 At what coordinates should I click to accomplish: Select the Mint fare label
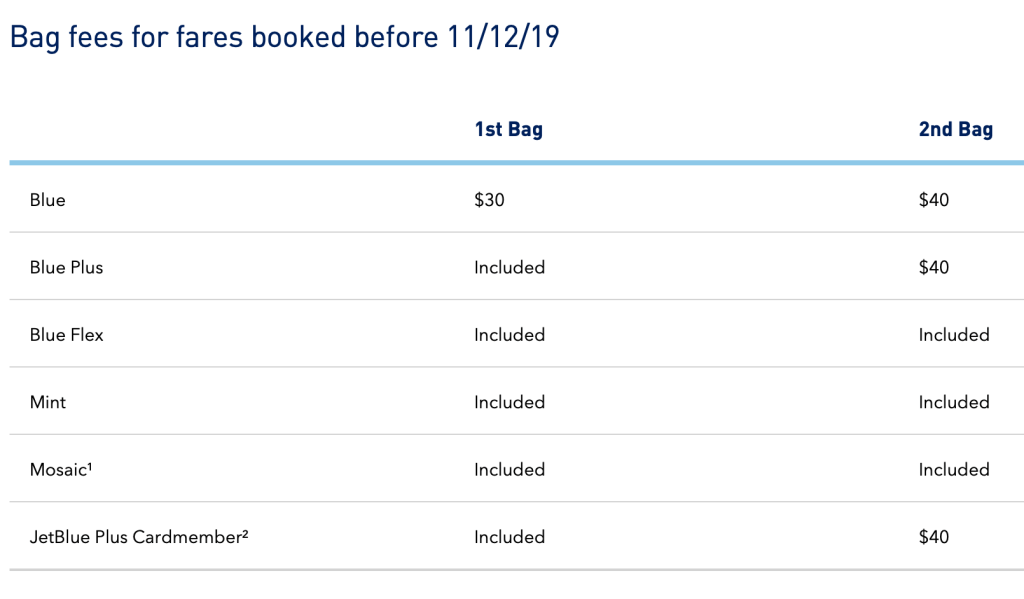tap(48, 402)
